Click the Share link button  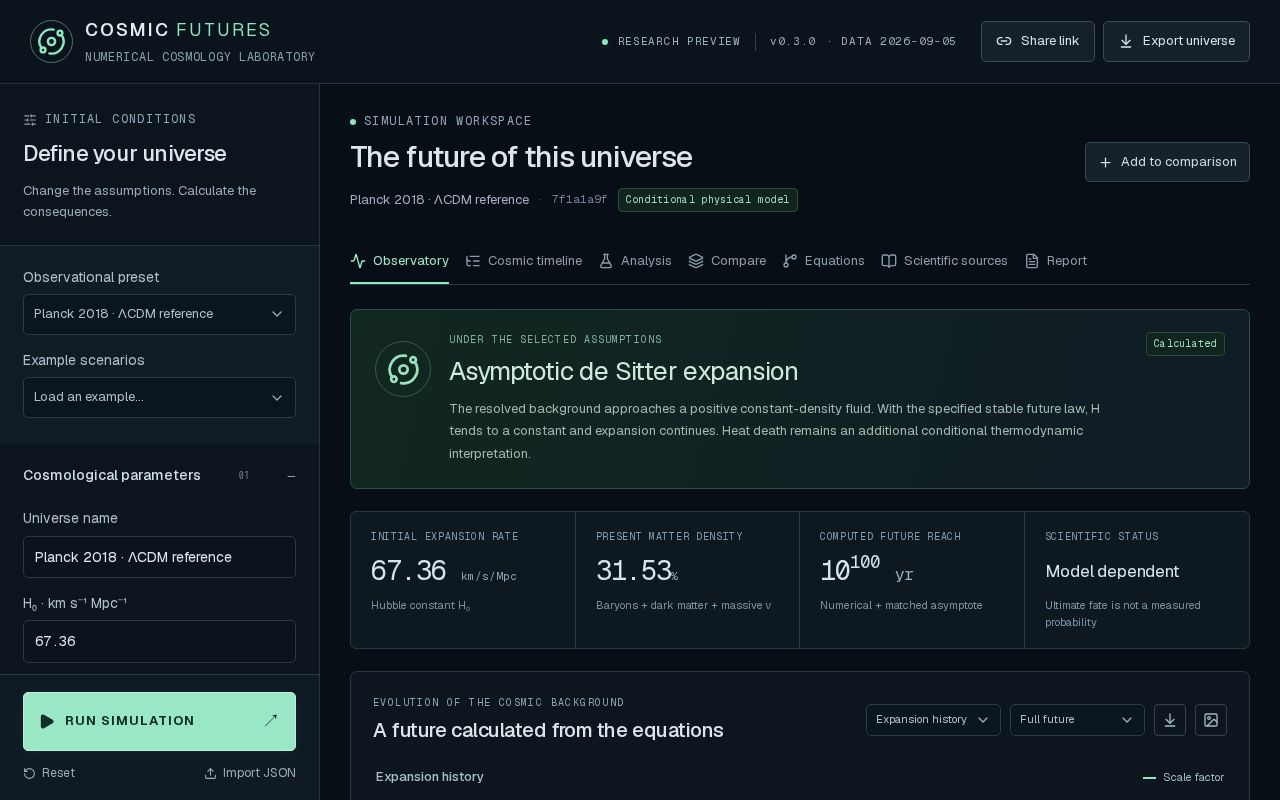click(1038, 41)
